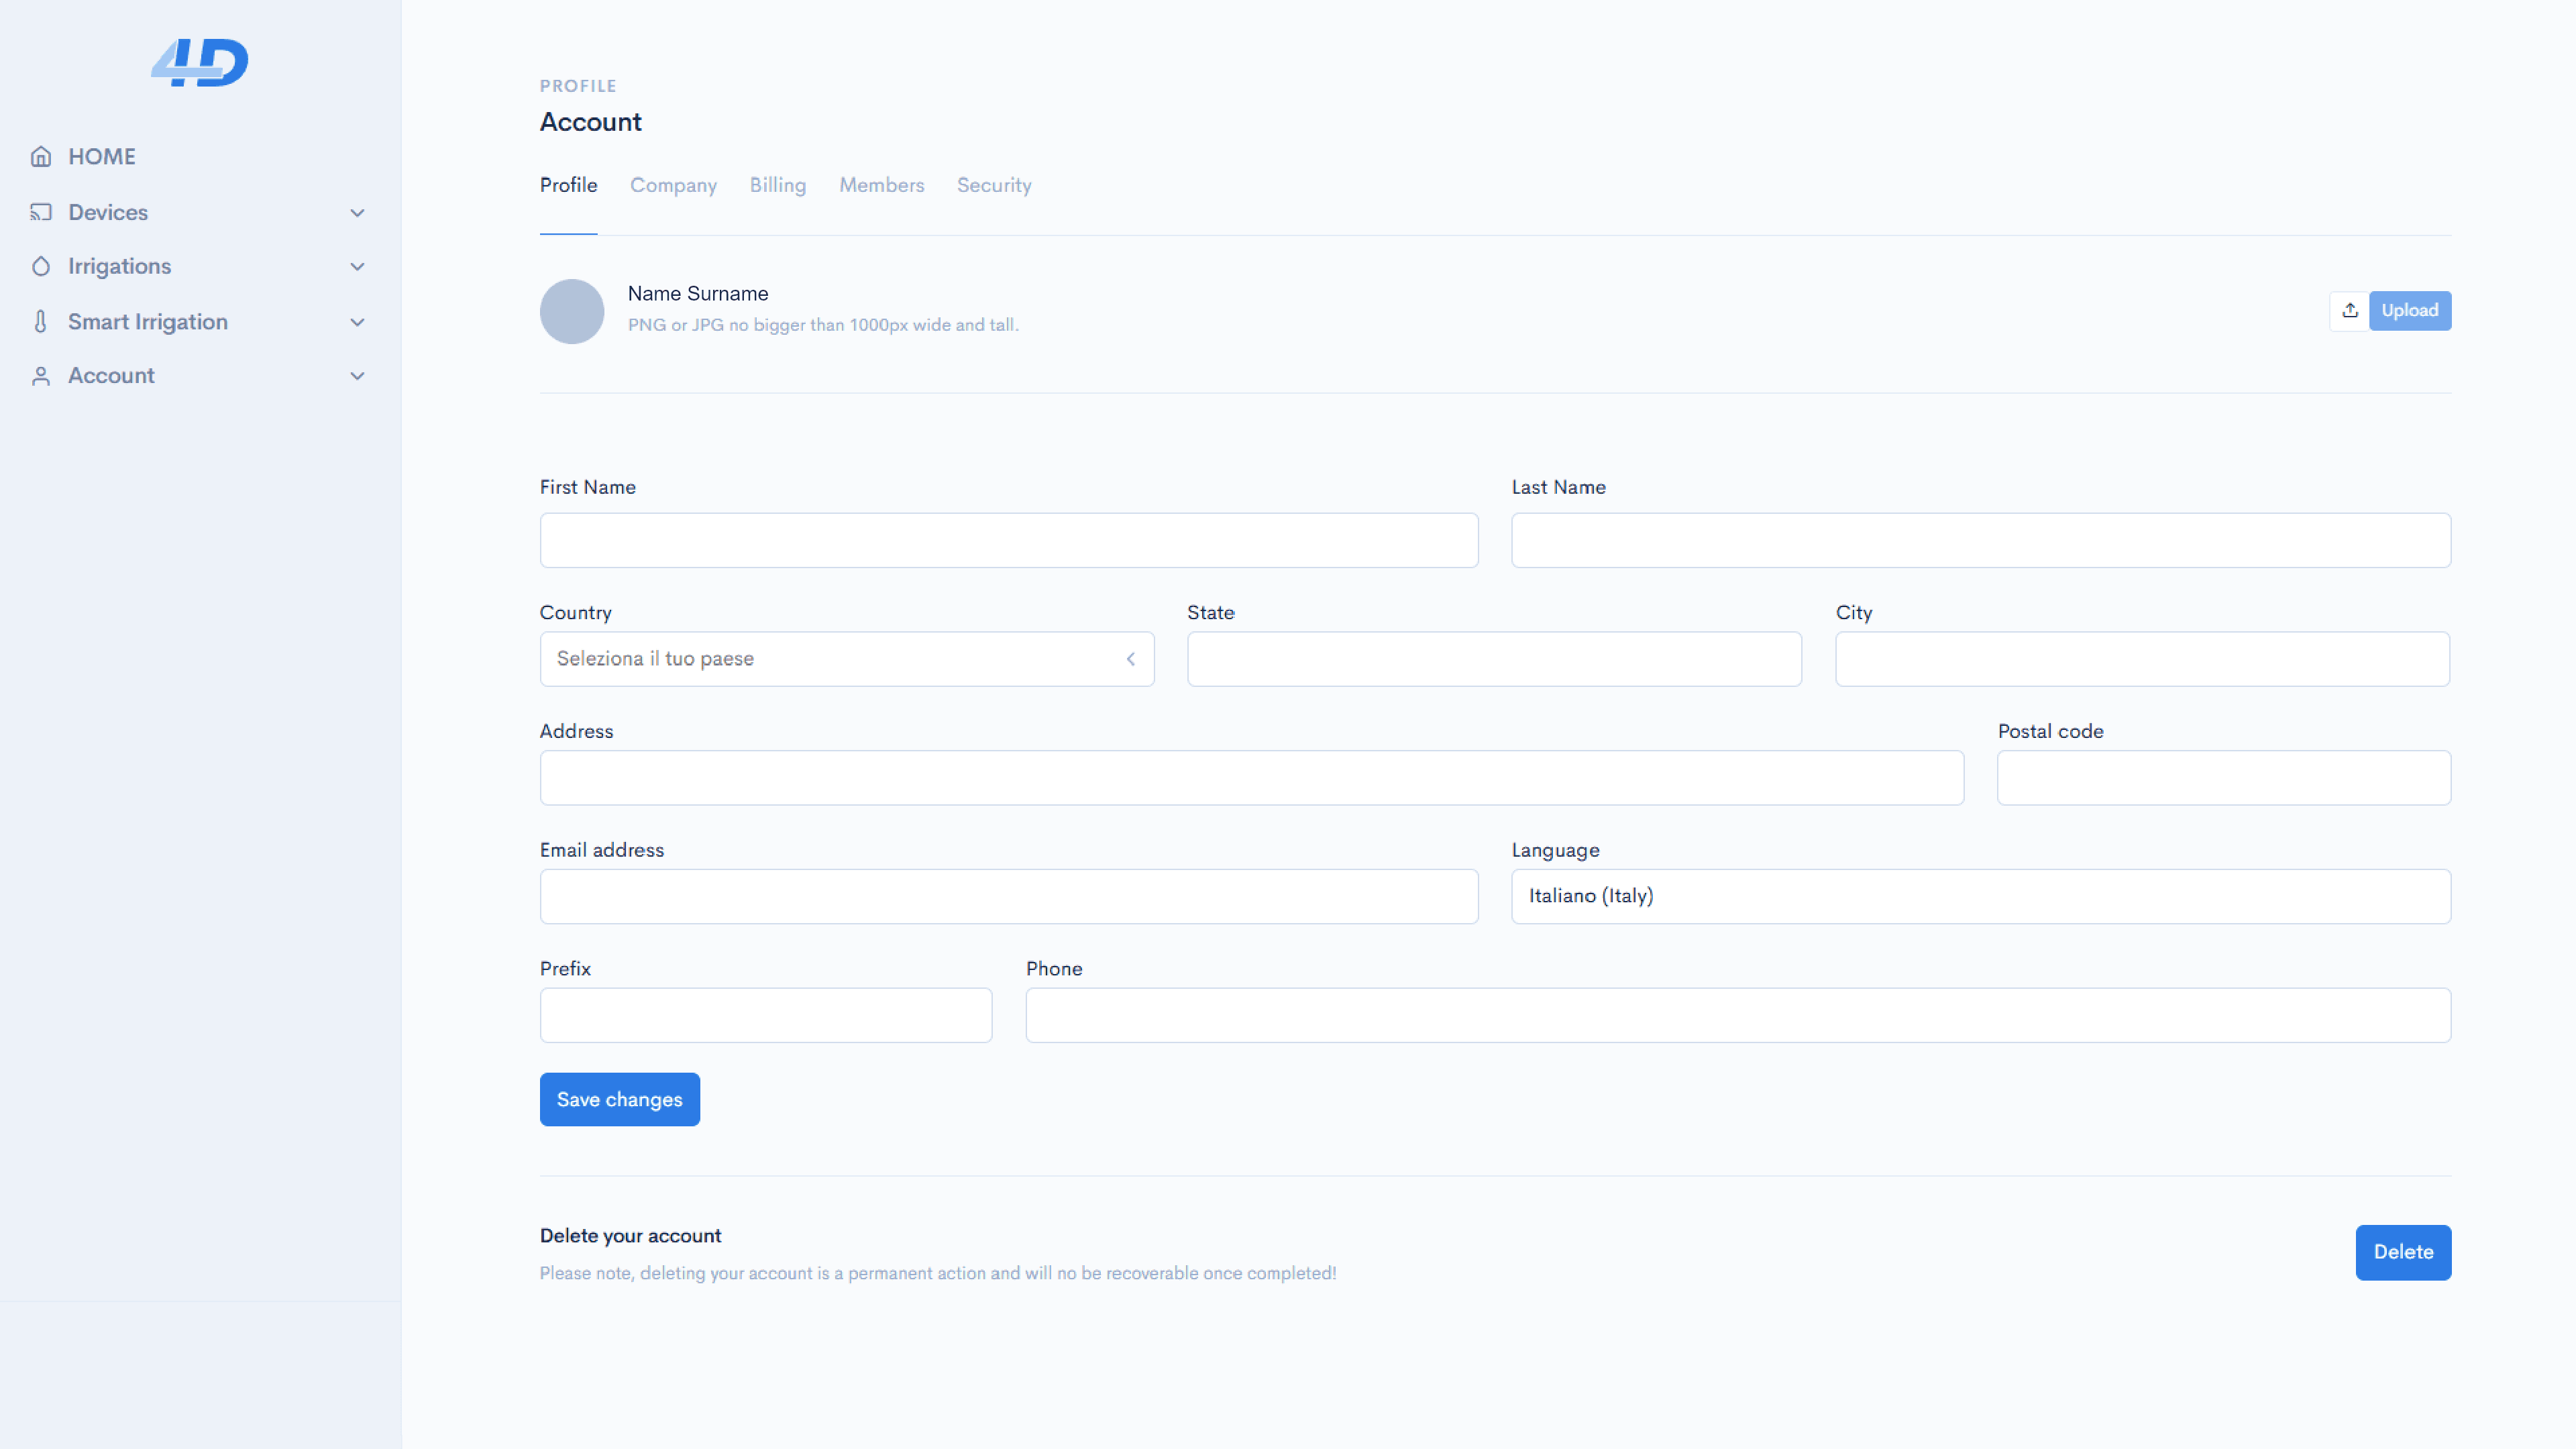Expand the Irrigations sidebar chevron
The height and width of the screenshot is (1449, 2576).
[x=357, y=267]
